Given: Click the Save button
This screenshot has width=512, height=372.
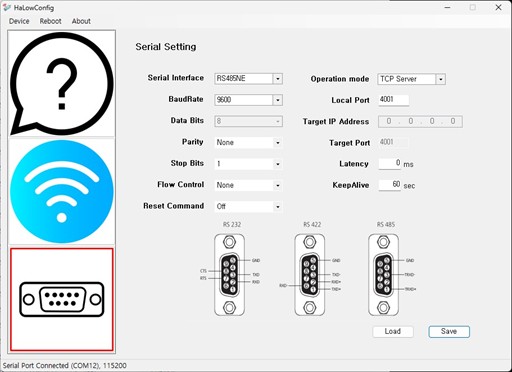Looking at the screenshot, I should coord(449,331).
